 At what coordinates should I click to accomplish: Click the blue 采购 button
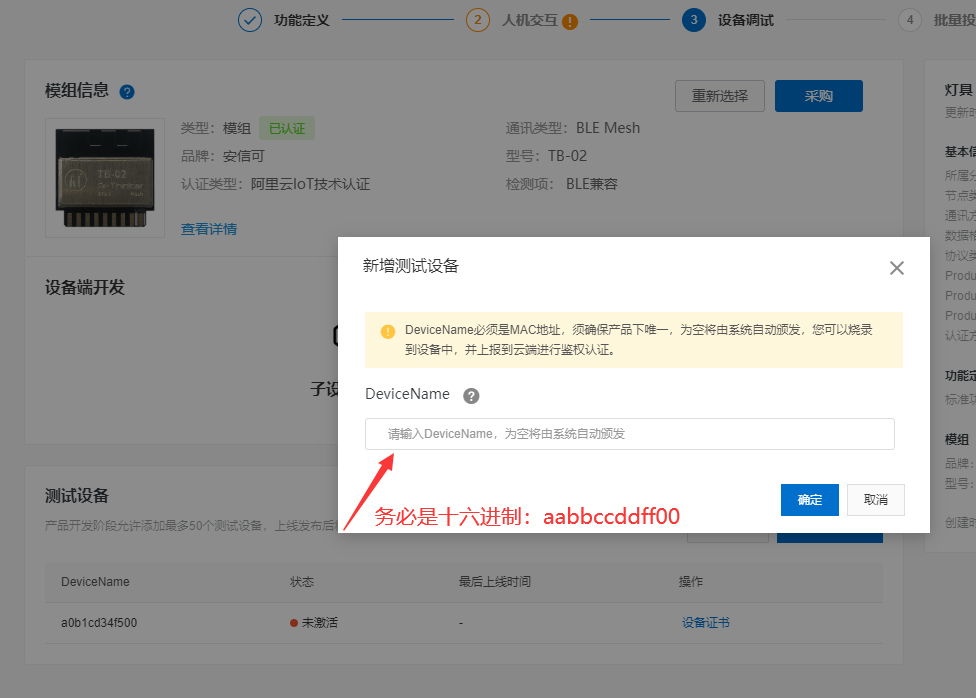[x=818, y=96]
